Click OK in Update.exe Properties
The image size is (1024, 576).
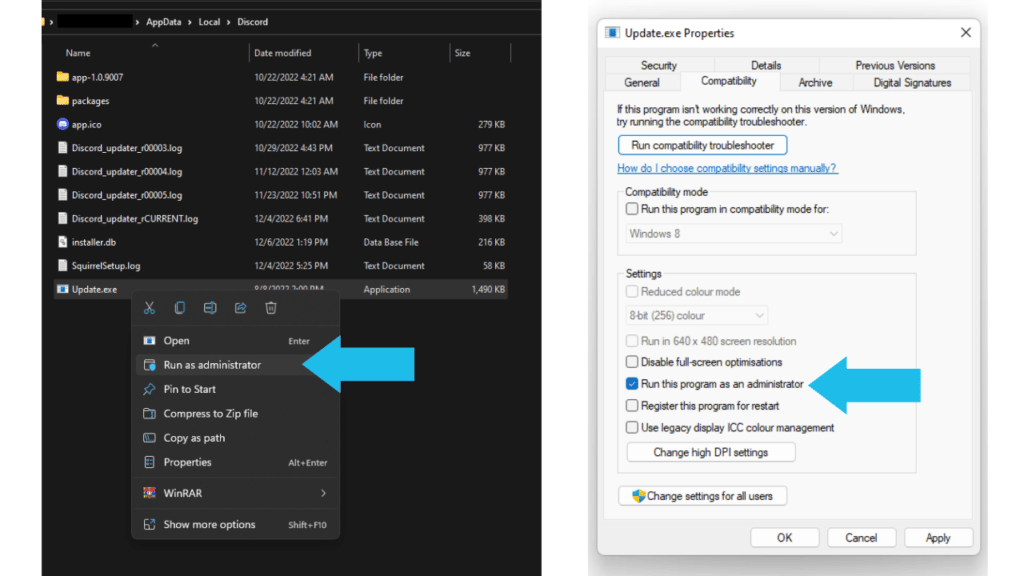pyautogui.click(x=784, y=537)
